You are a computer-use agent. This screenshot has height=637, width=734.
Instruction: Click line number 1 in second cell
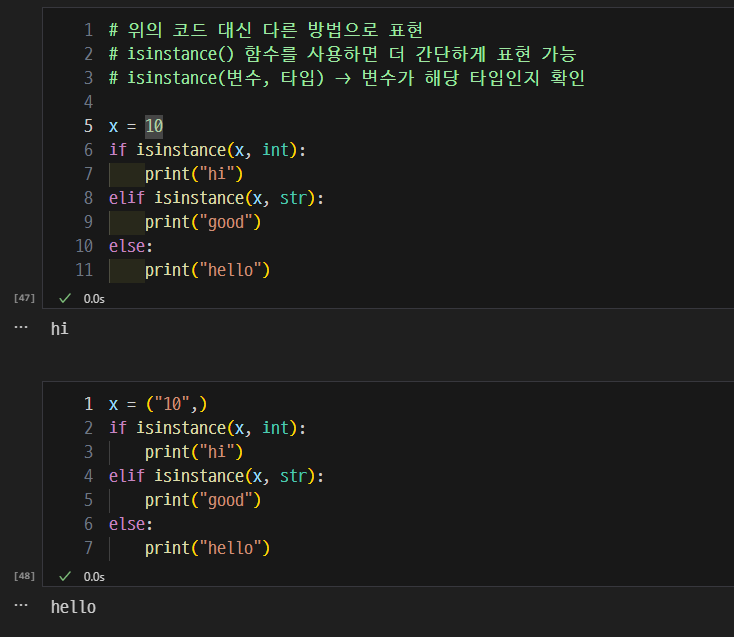coord(88,404)
